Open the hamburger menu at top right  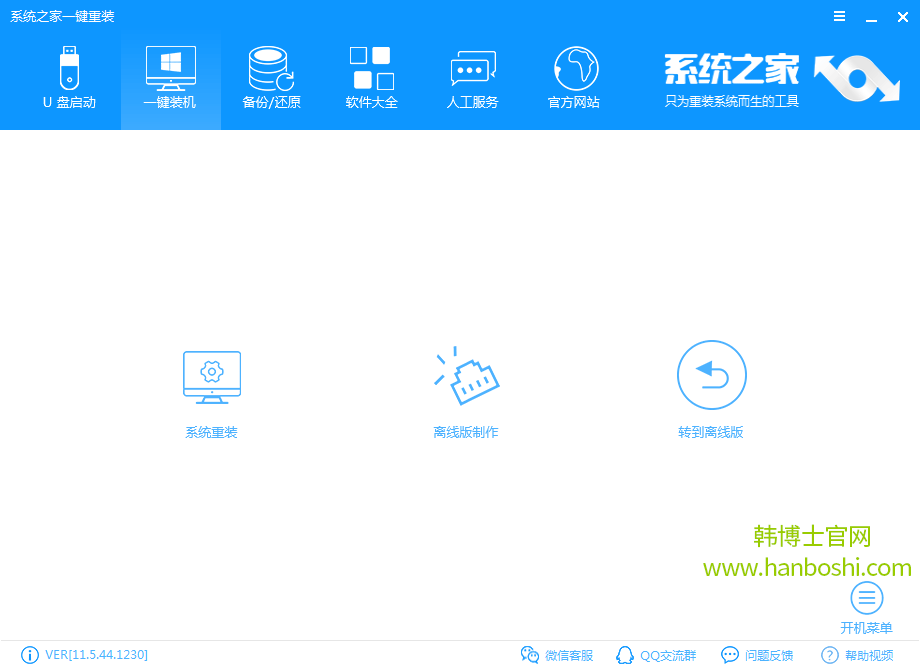pos(839,16)
